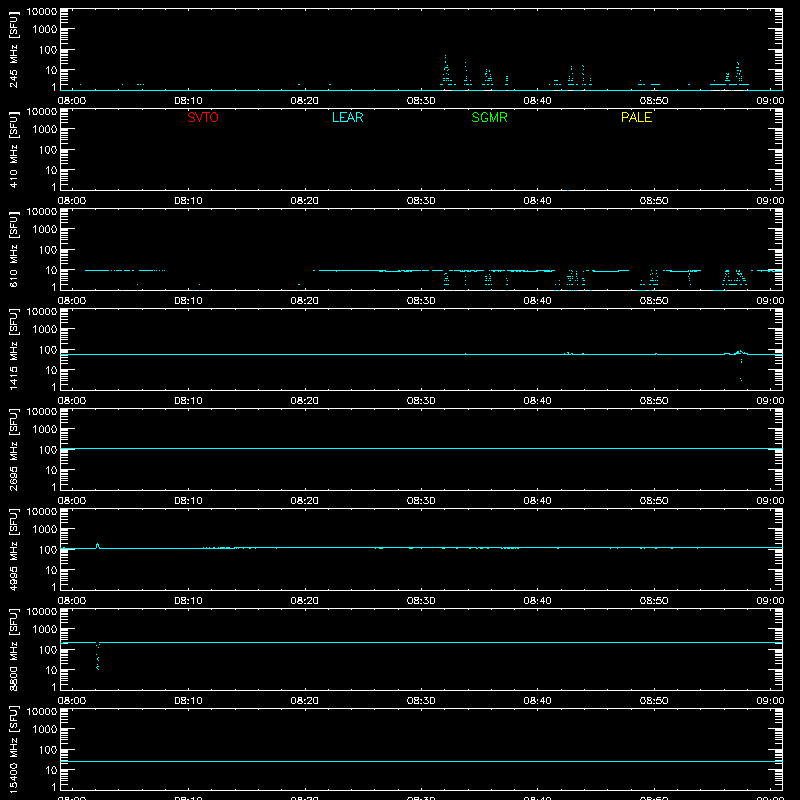This screenshot has height=800, width=800.
Task: Click the red SVTO station label
Action: tap(203, 117)
